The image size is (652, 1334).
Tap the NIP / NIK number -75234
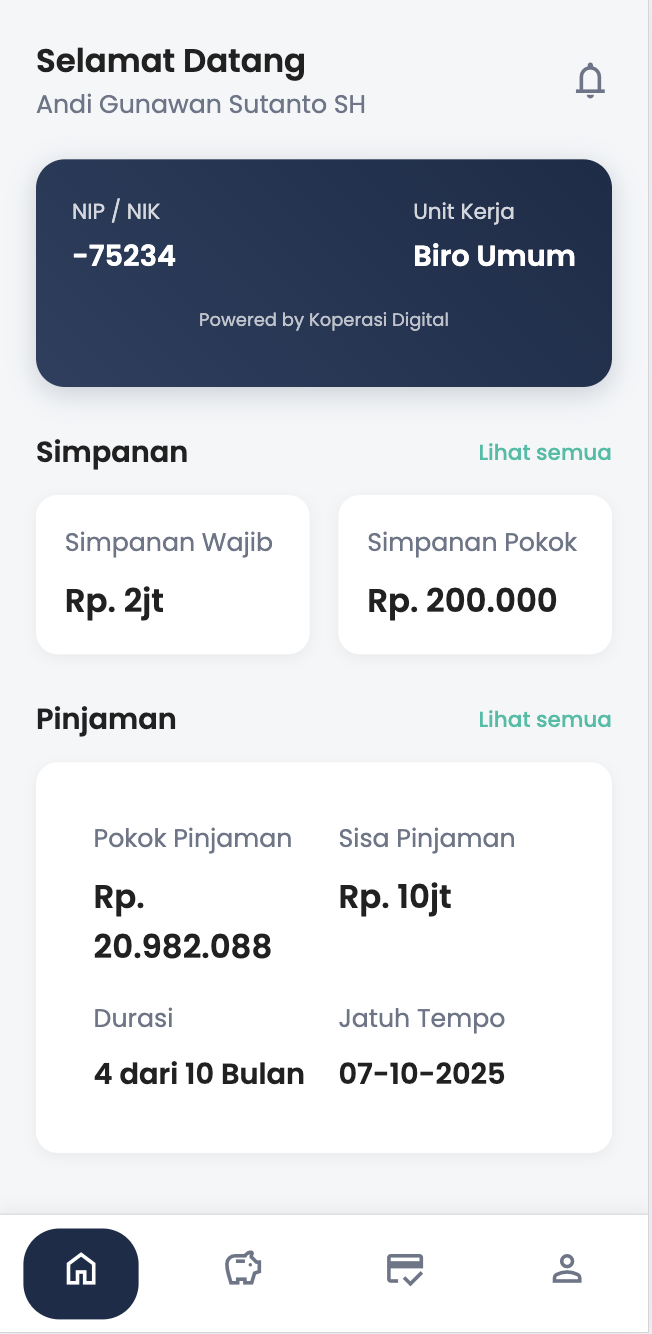point(122,255)
